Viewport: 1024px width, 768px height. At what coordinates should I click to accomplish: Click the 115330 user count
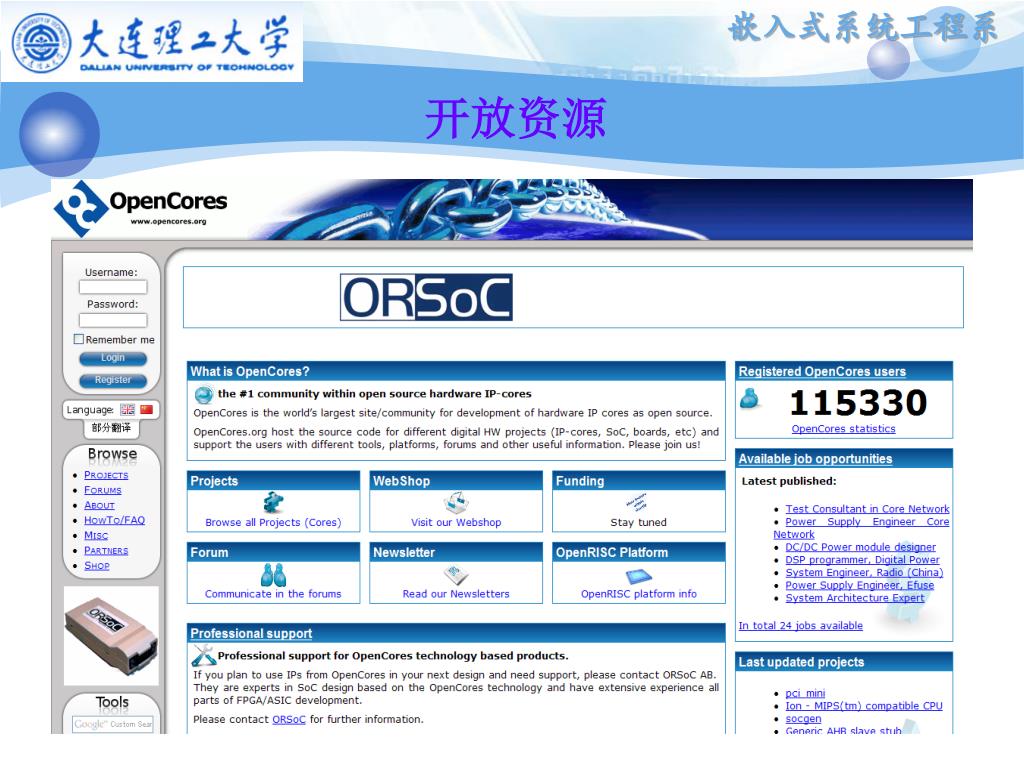(x=858, y=402)
